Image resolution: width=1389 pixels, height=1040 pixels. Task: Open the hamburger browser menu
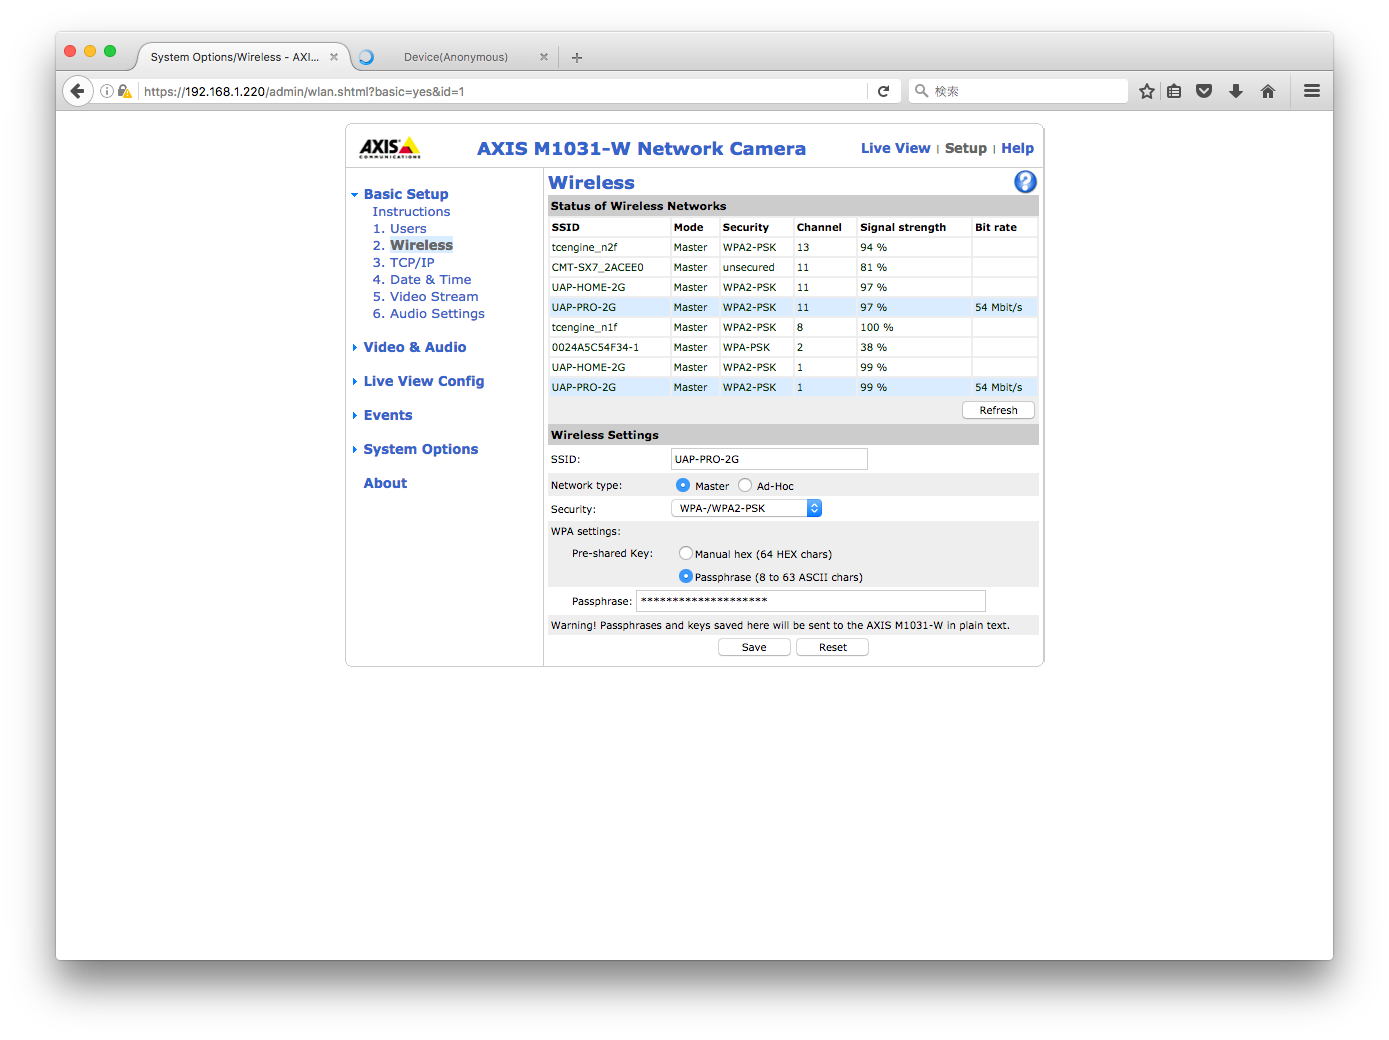1312,91
